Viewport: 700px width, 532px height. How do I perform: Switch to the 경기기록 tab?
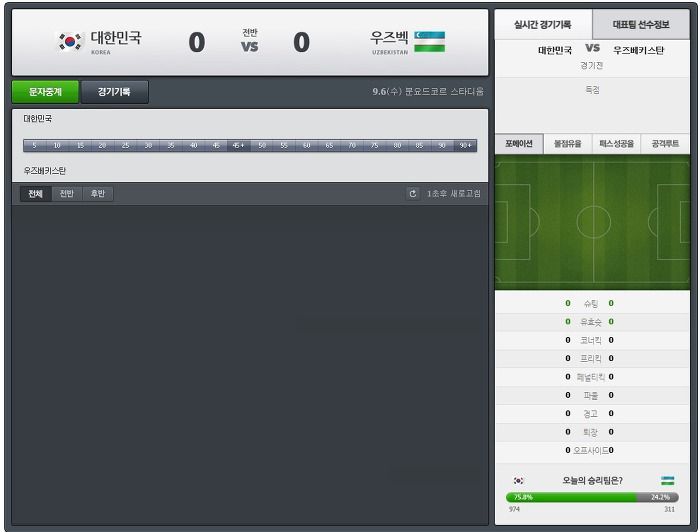coord(114,92)
